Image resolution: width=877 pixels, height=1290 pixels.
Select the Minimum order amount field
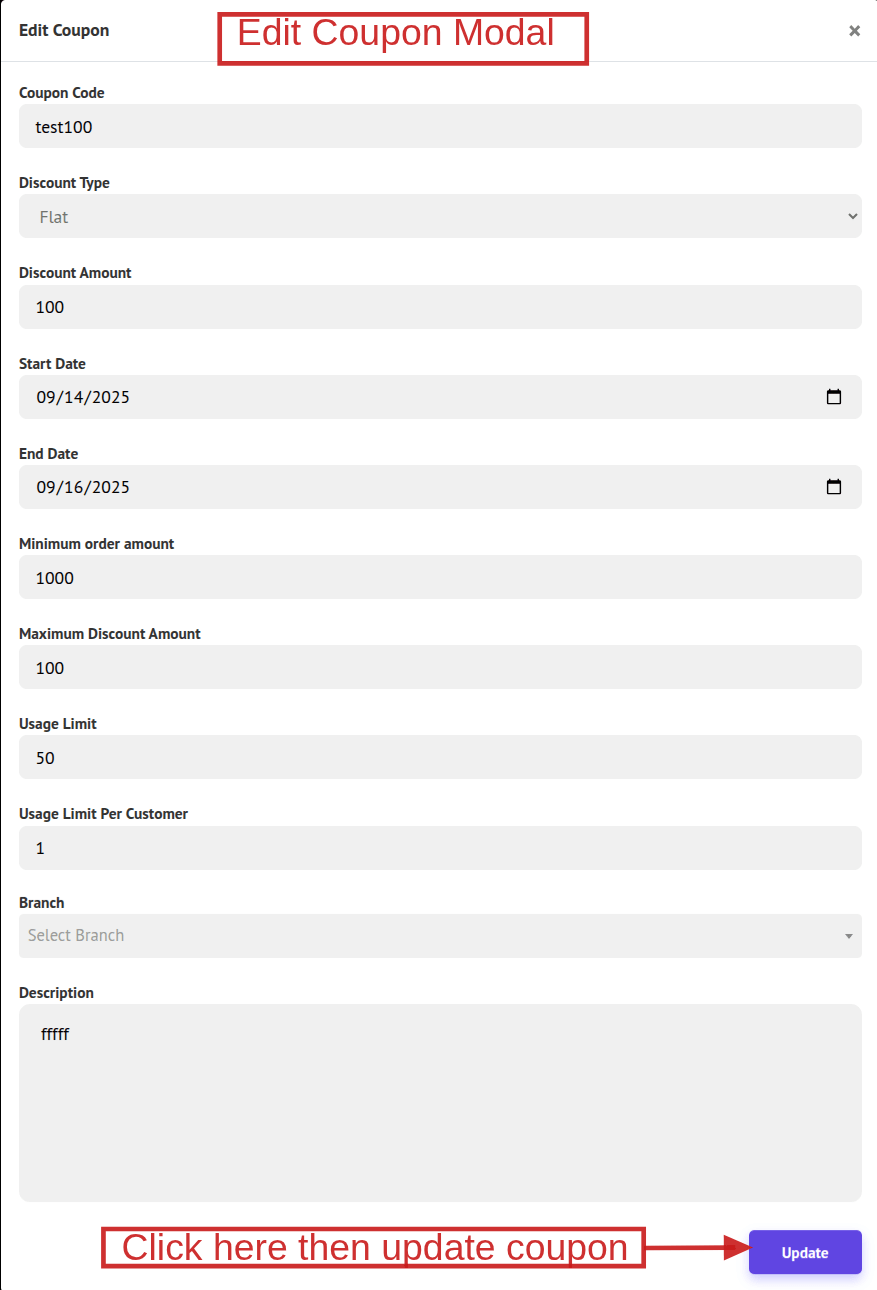click(x=440, y=577)
